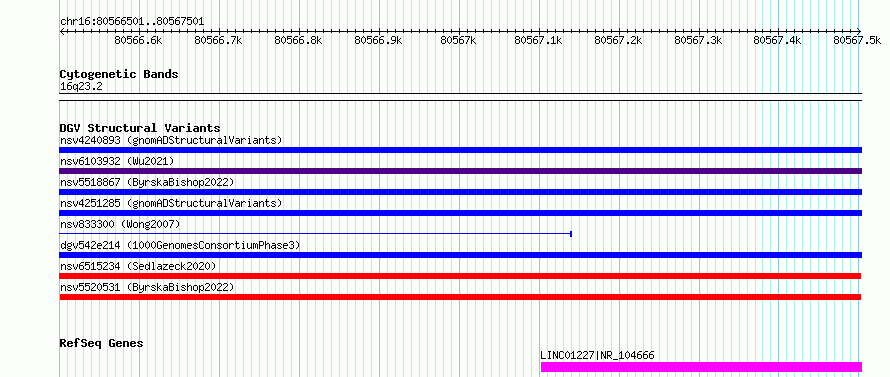
Task: Select the red bar under nsv6515234
Action: (x=460, y=276)
